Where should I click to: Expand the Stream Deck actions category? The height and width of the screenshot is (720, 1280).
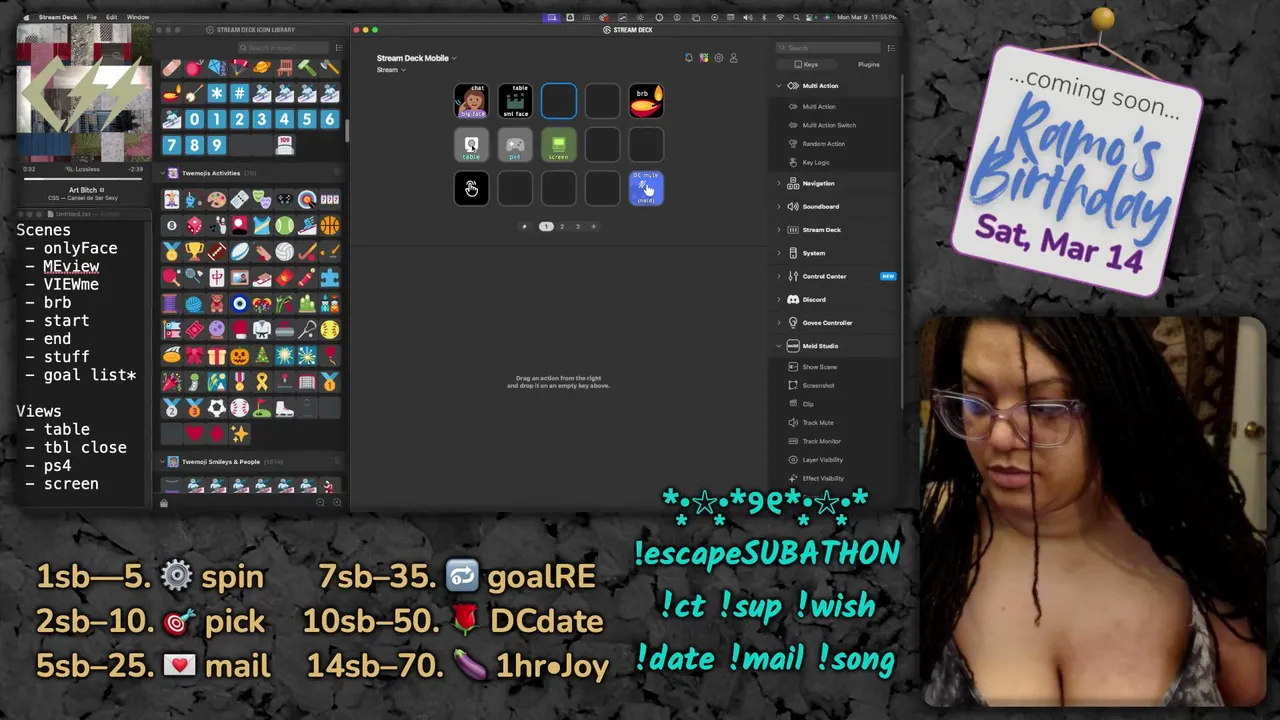click(779, 230)
